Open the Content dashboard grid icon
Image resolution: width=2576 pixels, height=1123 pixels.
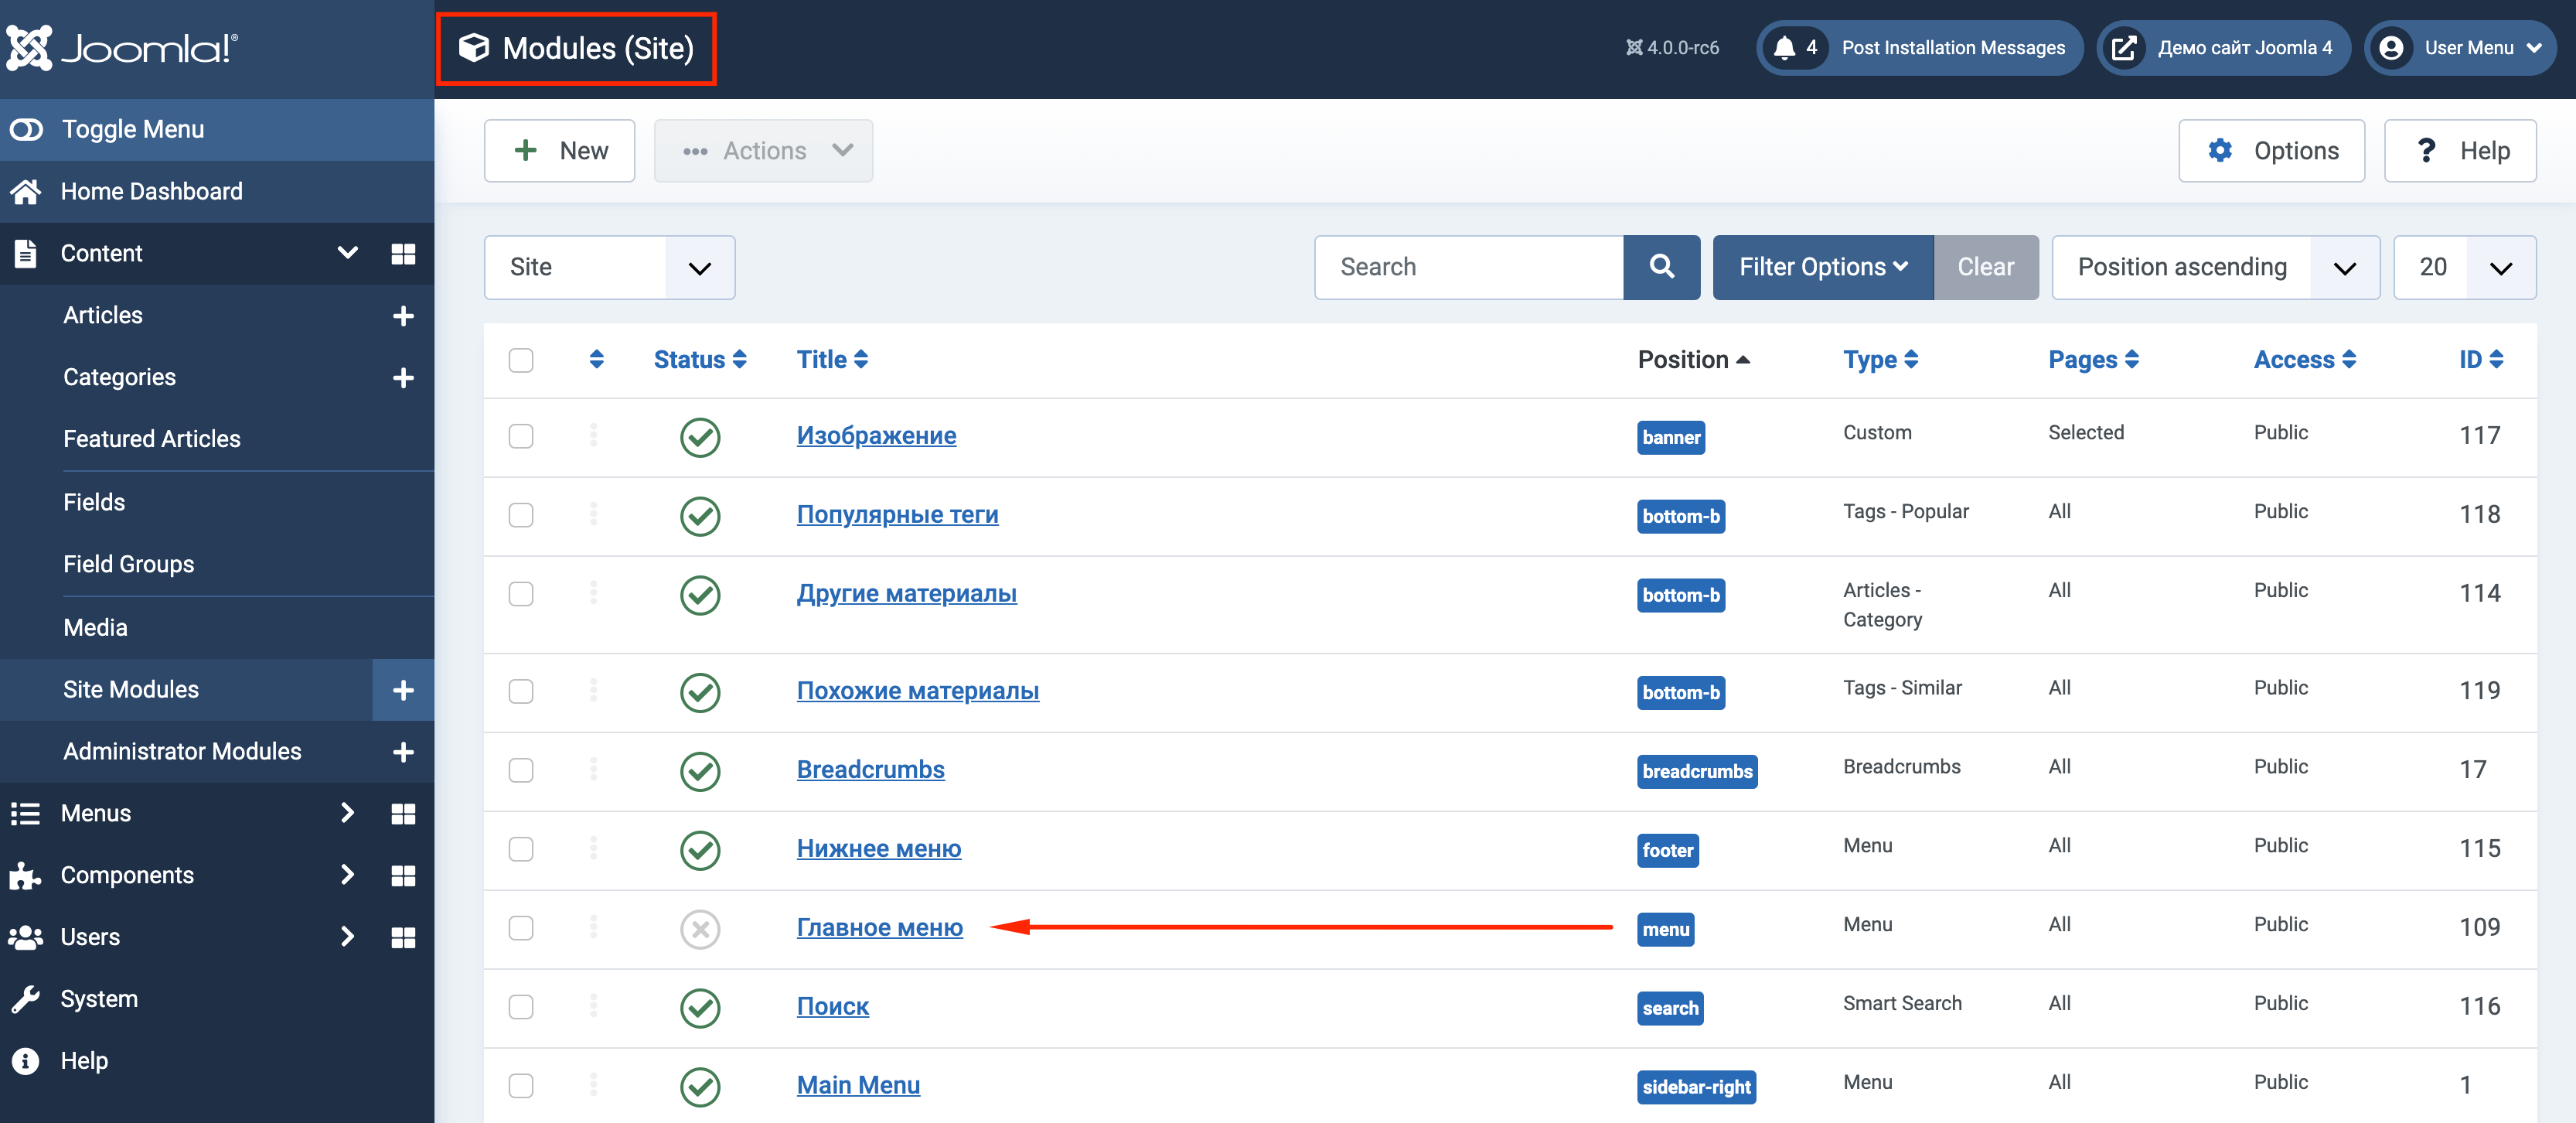403,254
